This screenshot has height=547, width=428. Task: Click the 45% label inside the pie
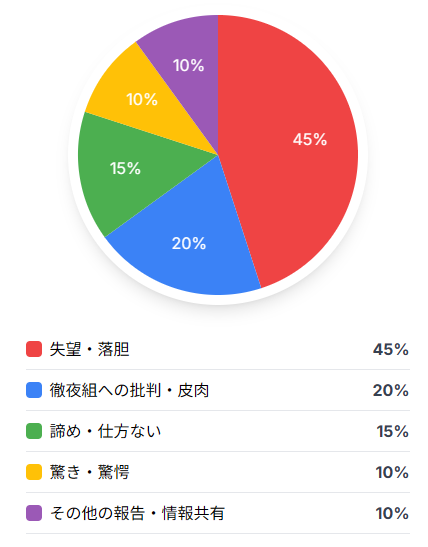[310, 139]
